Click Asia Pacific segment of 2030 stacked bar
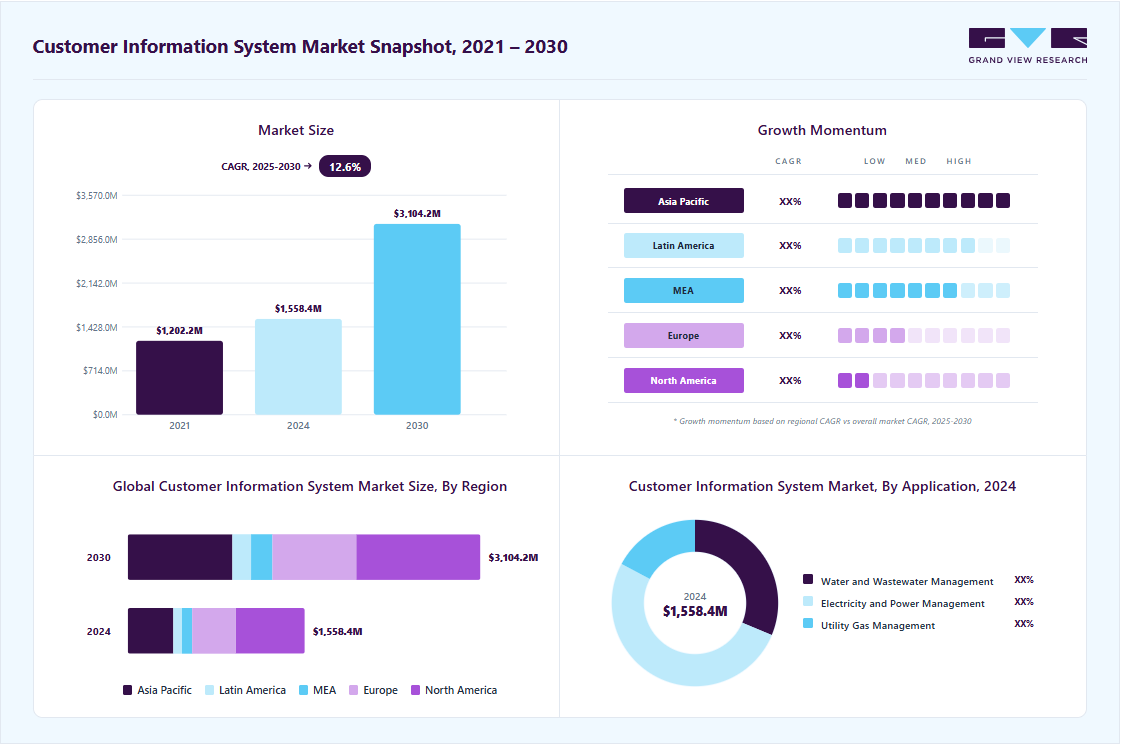 tap(180, 557)
